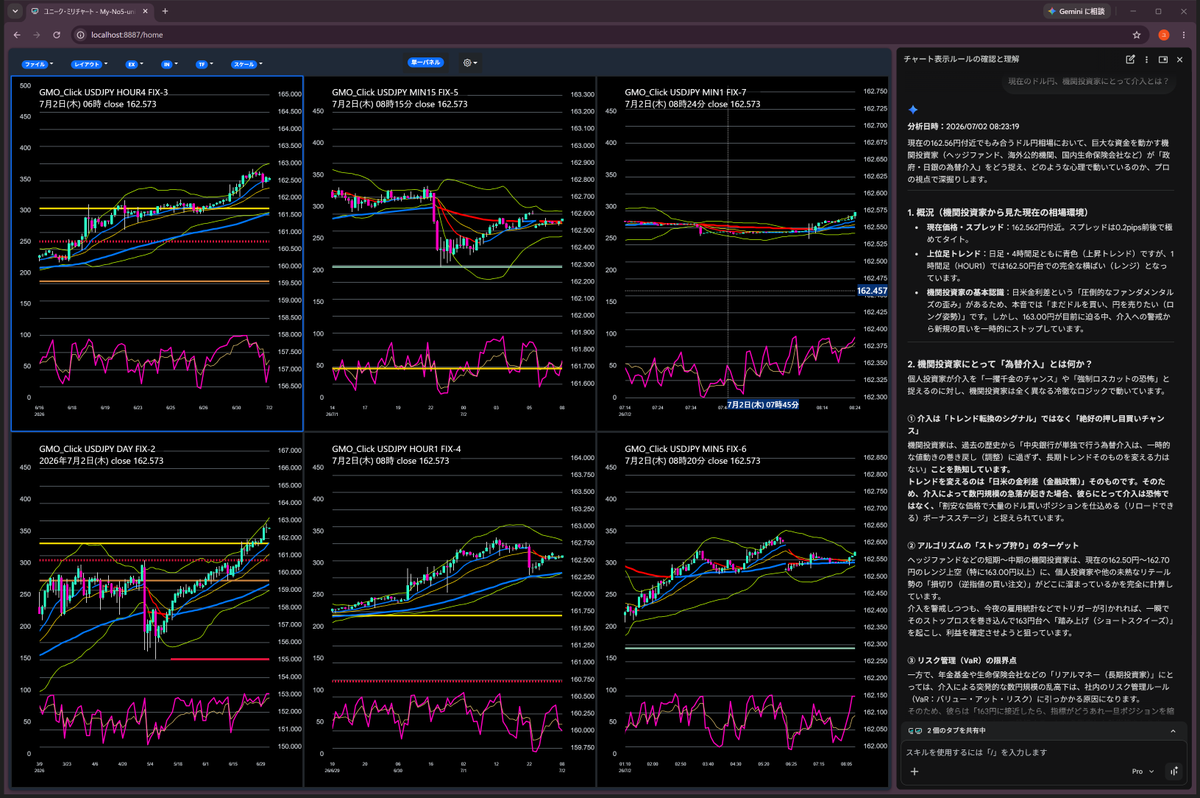Open the TF timeframe dropdown

click(204, 63)
